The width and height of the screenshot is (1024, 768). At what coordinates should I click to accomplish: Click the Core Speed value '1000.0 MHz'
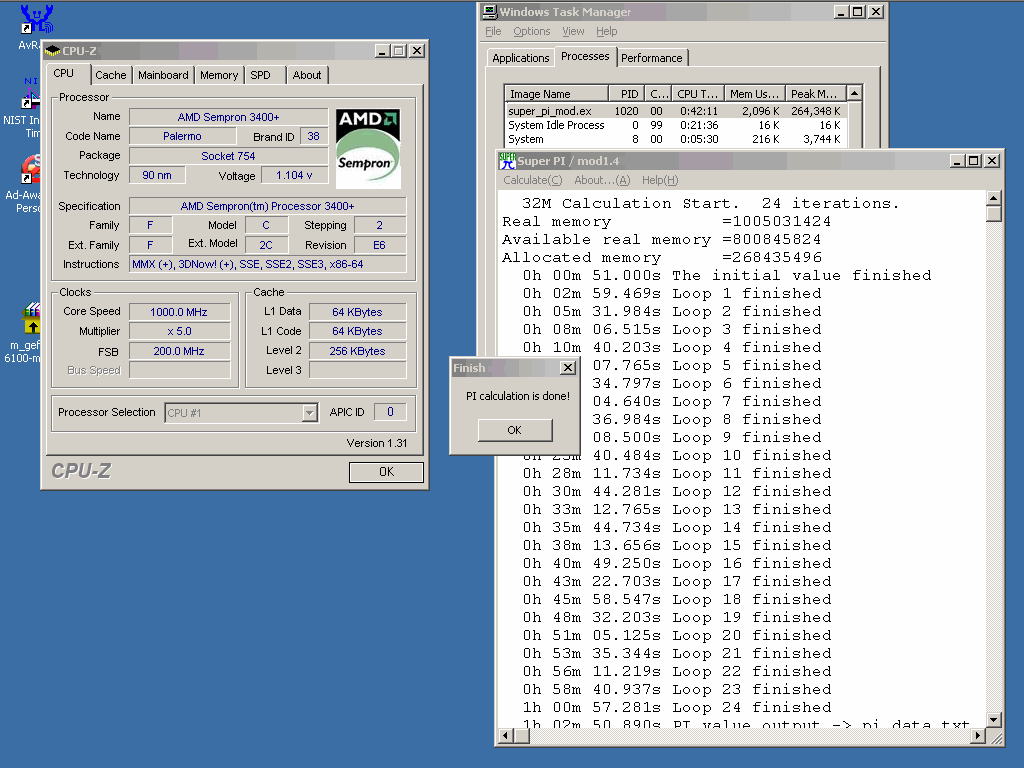(179, 312)
